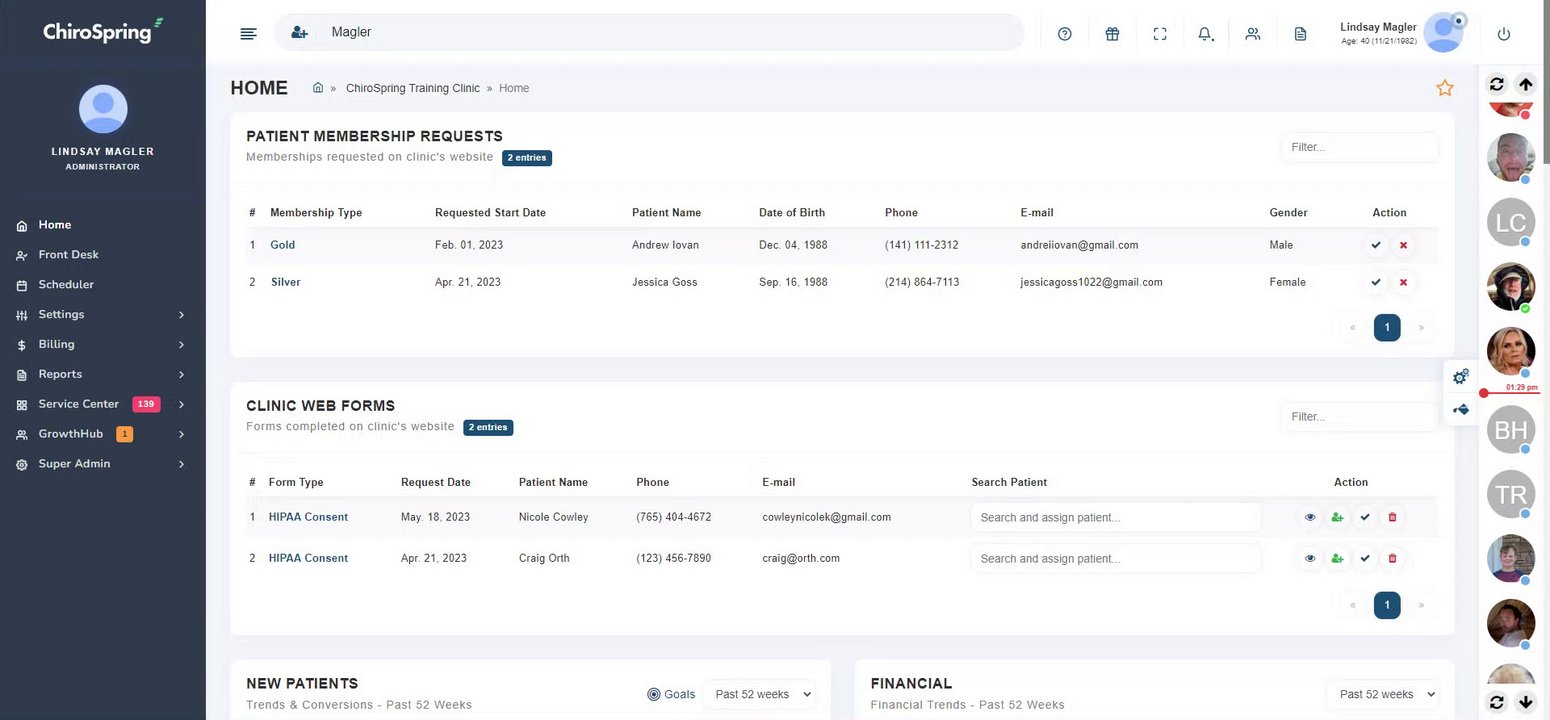1550x720 pixels.
Task: Toggle fullscreen mode icon
Action: pos(1160,34)
